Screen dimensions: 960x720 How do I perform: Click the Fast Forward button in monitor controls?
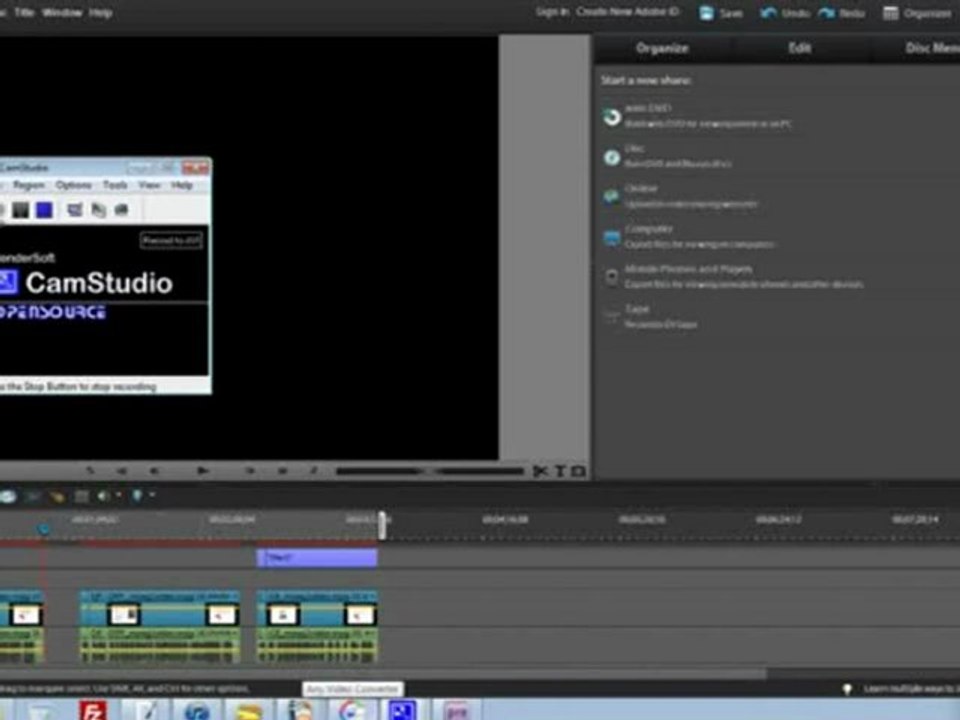pos(282,471)
